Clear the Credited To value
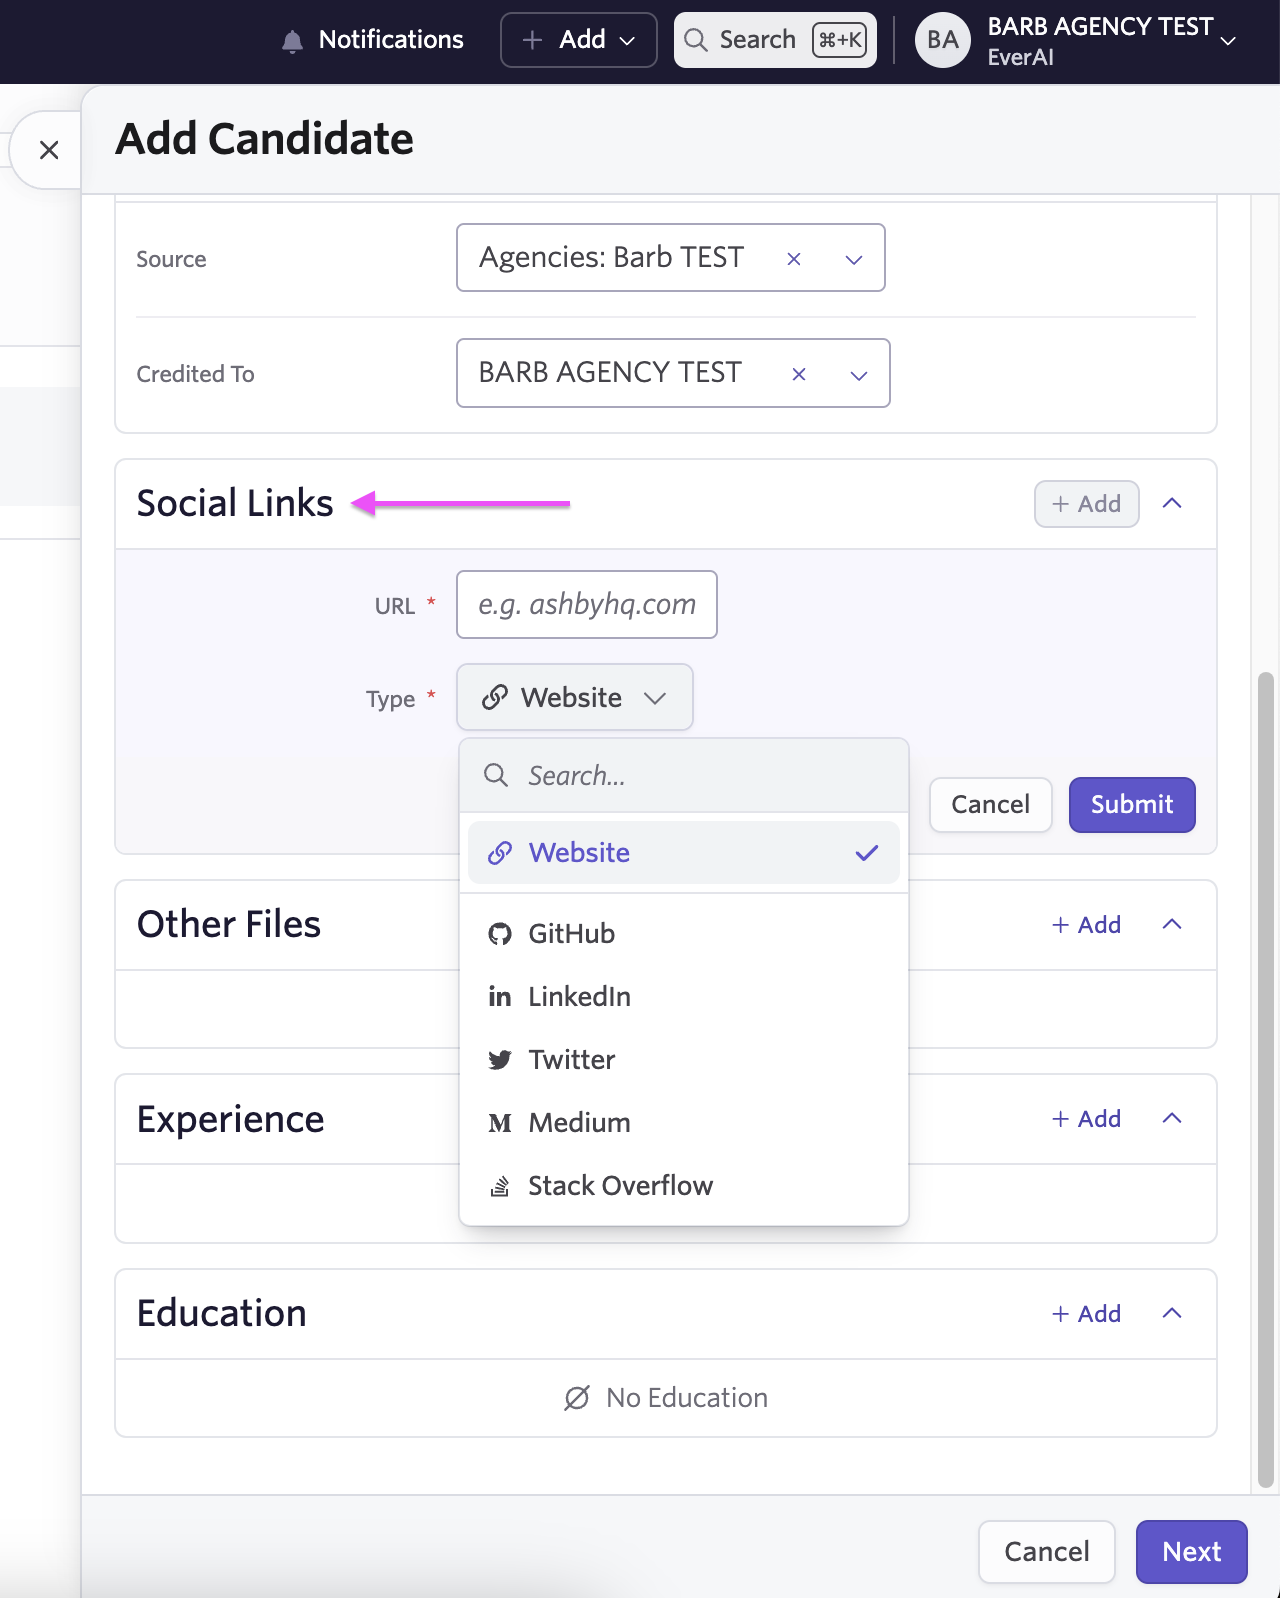The width and height of the screenshot is (1280, 1598). [799, 374]
